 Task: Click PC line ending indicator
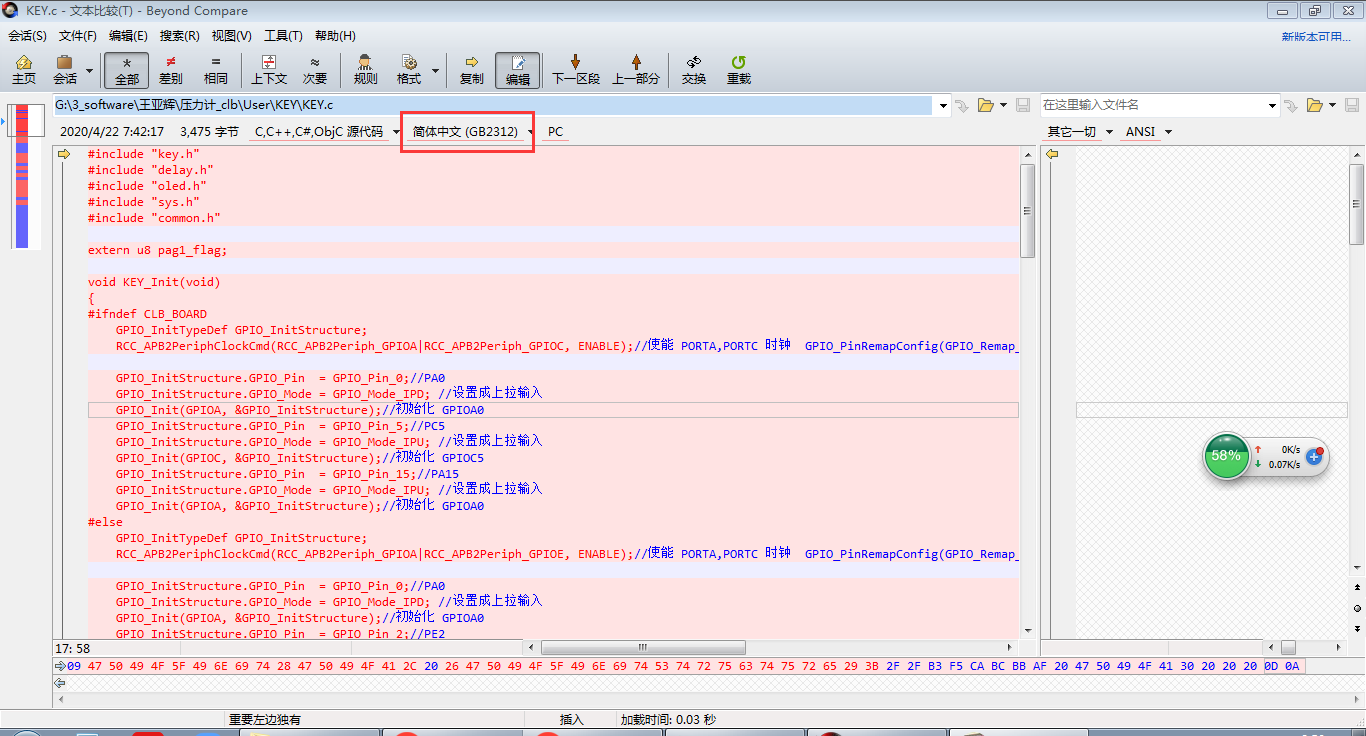pyautogui.click(x=555, y=132)
